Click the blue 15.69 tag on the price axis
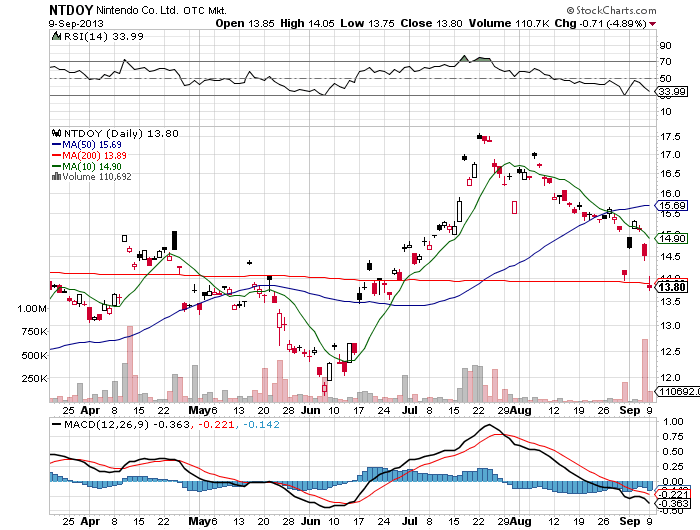 pyautogui.click(x=672, y=205)
